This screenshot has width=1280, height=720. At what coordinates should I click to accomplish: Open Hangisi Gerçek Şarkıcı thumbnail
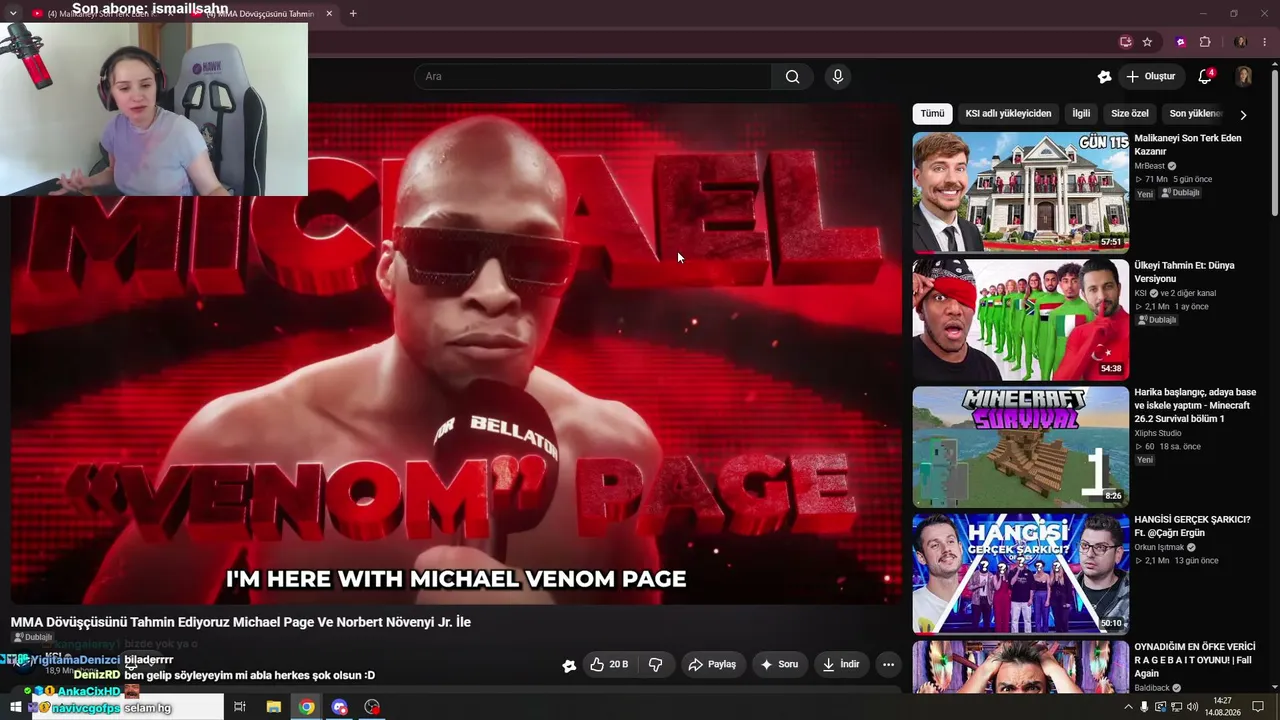click(x=1020, y=574)
